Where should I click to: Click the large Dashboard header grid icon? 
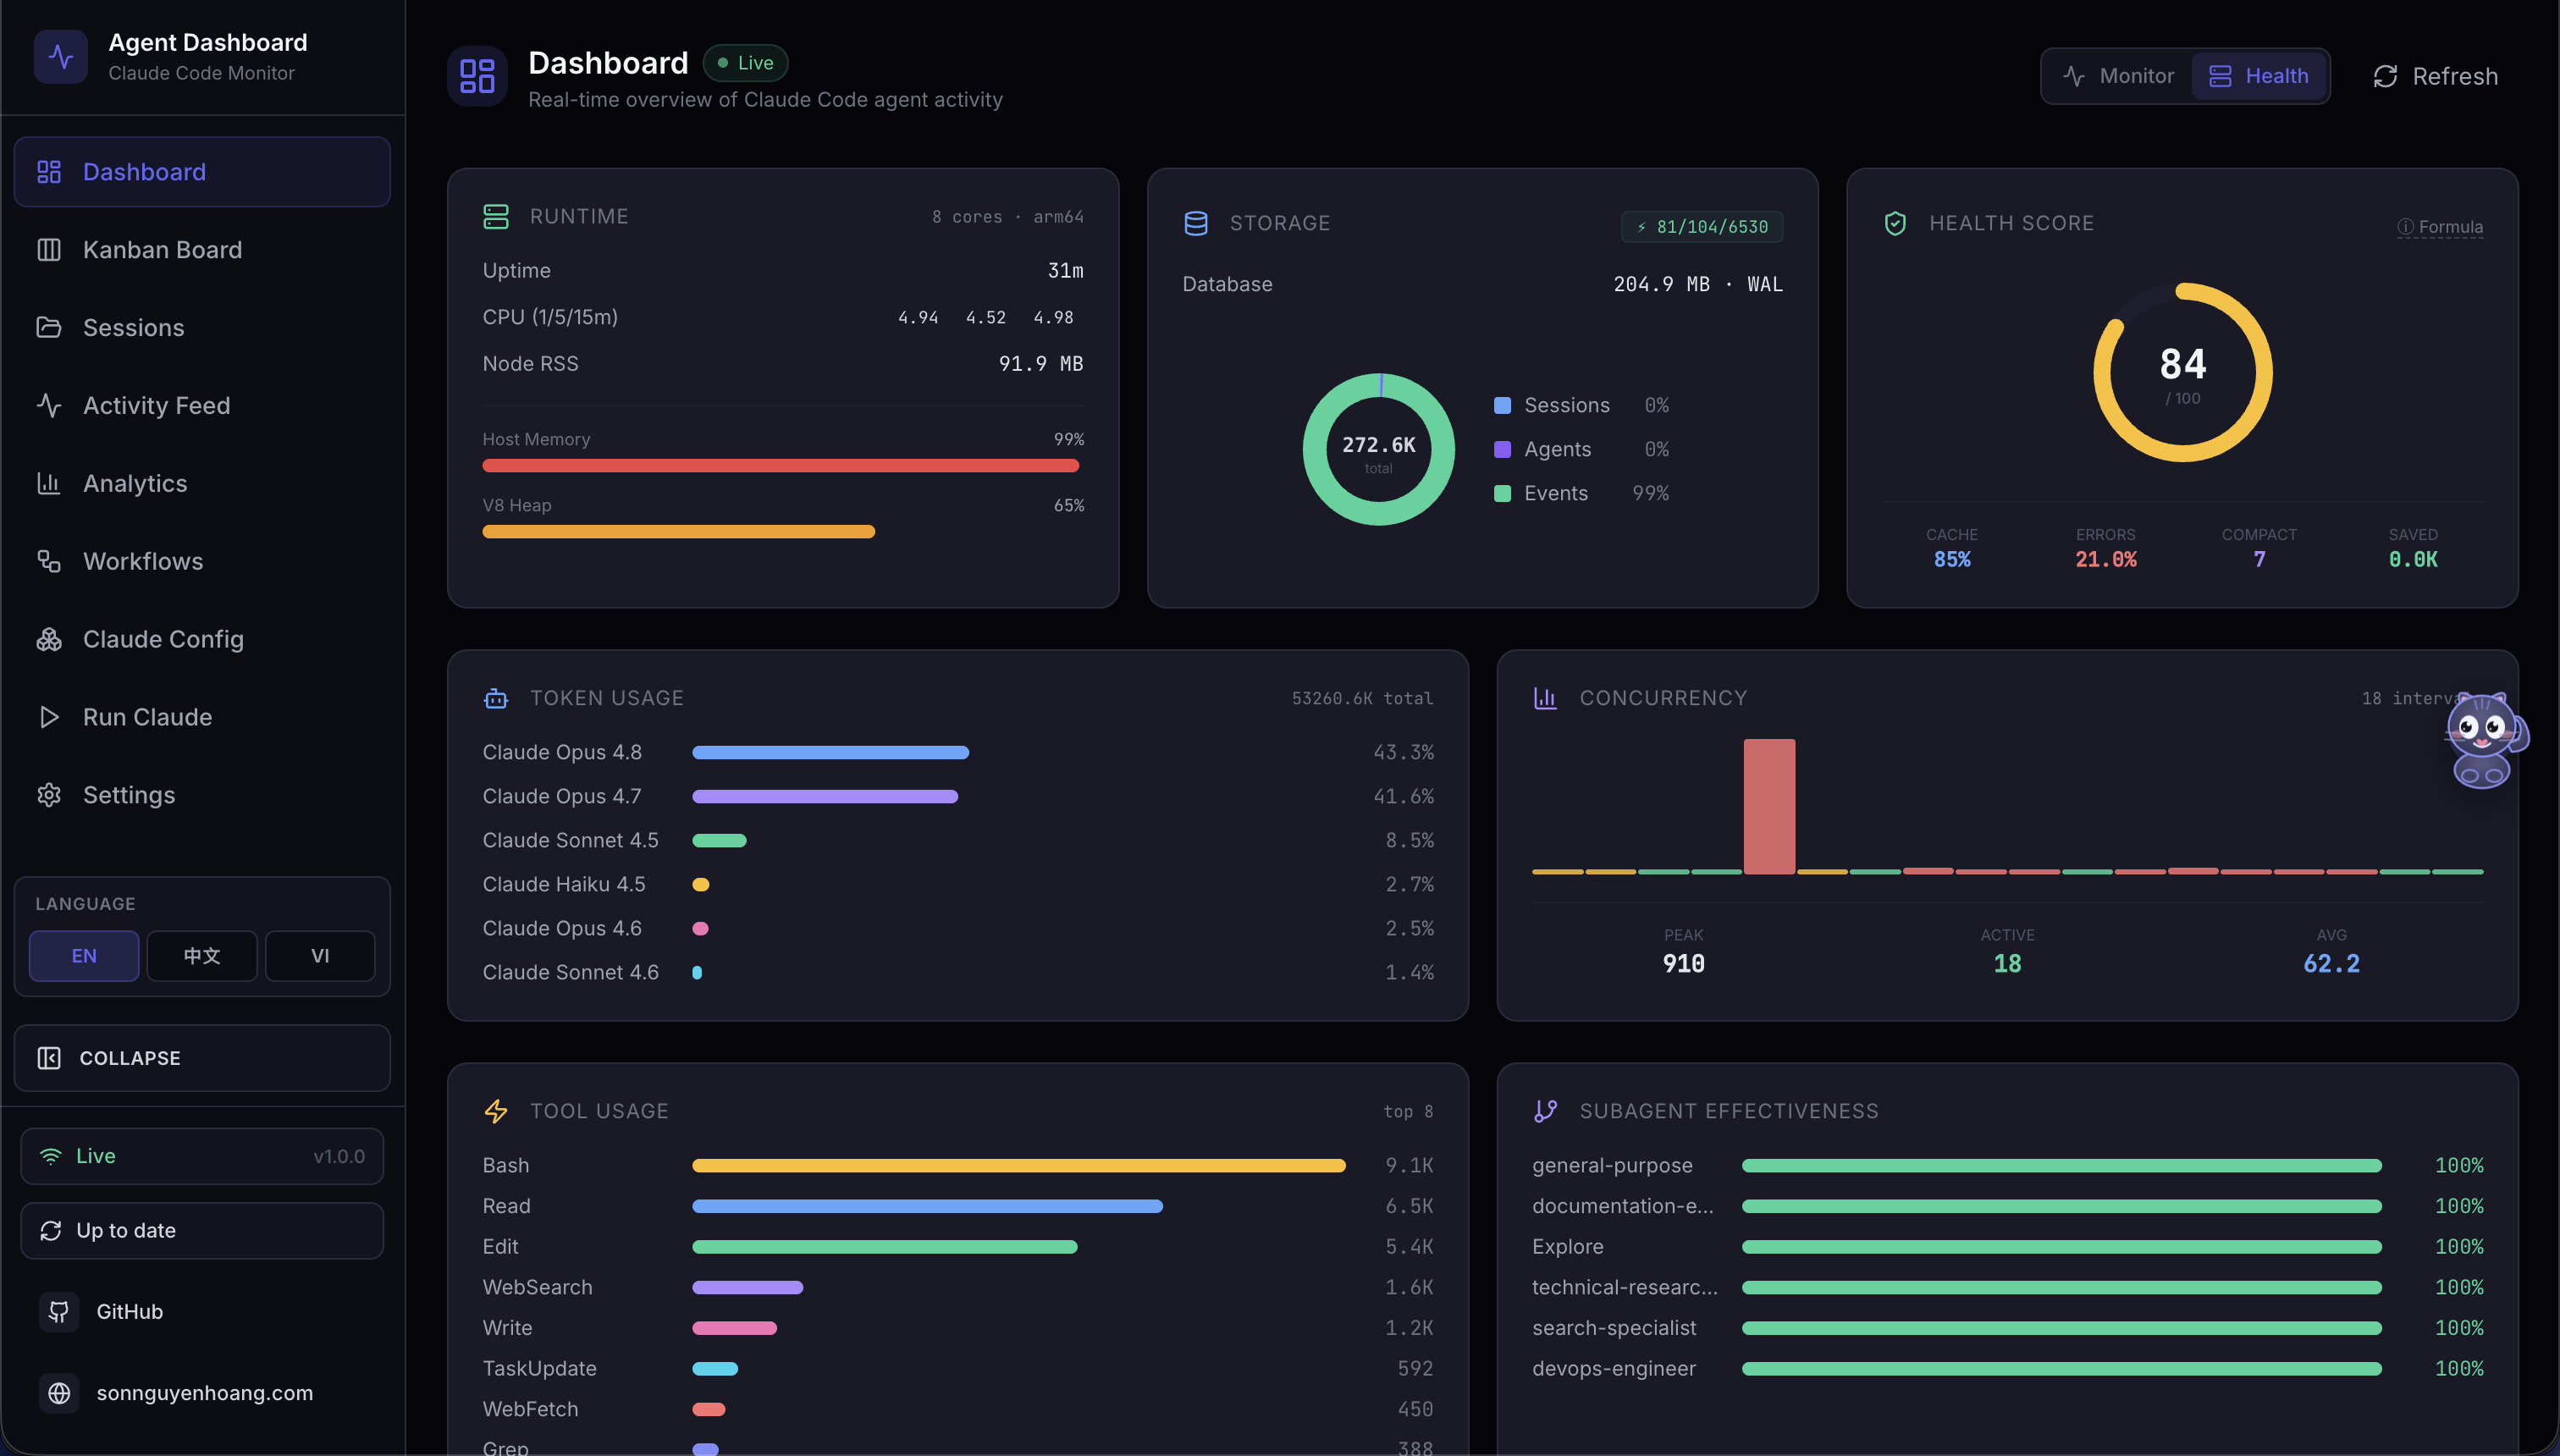(477, 76)
